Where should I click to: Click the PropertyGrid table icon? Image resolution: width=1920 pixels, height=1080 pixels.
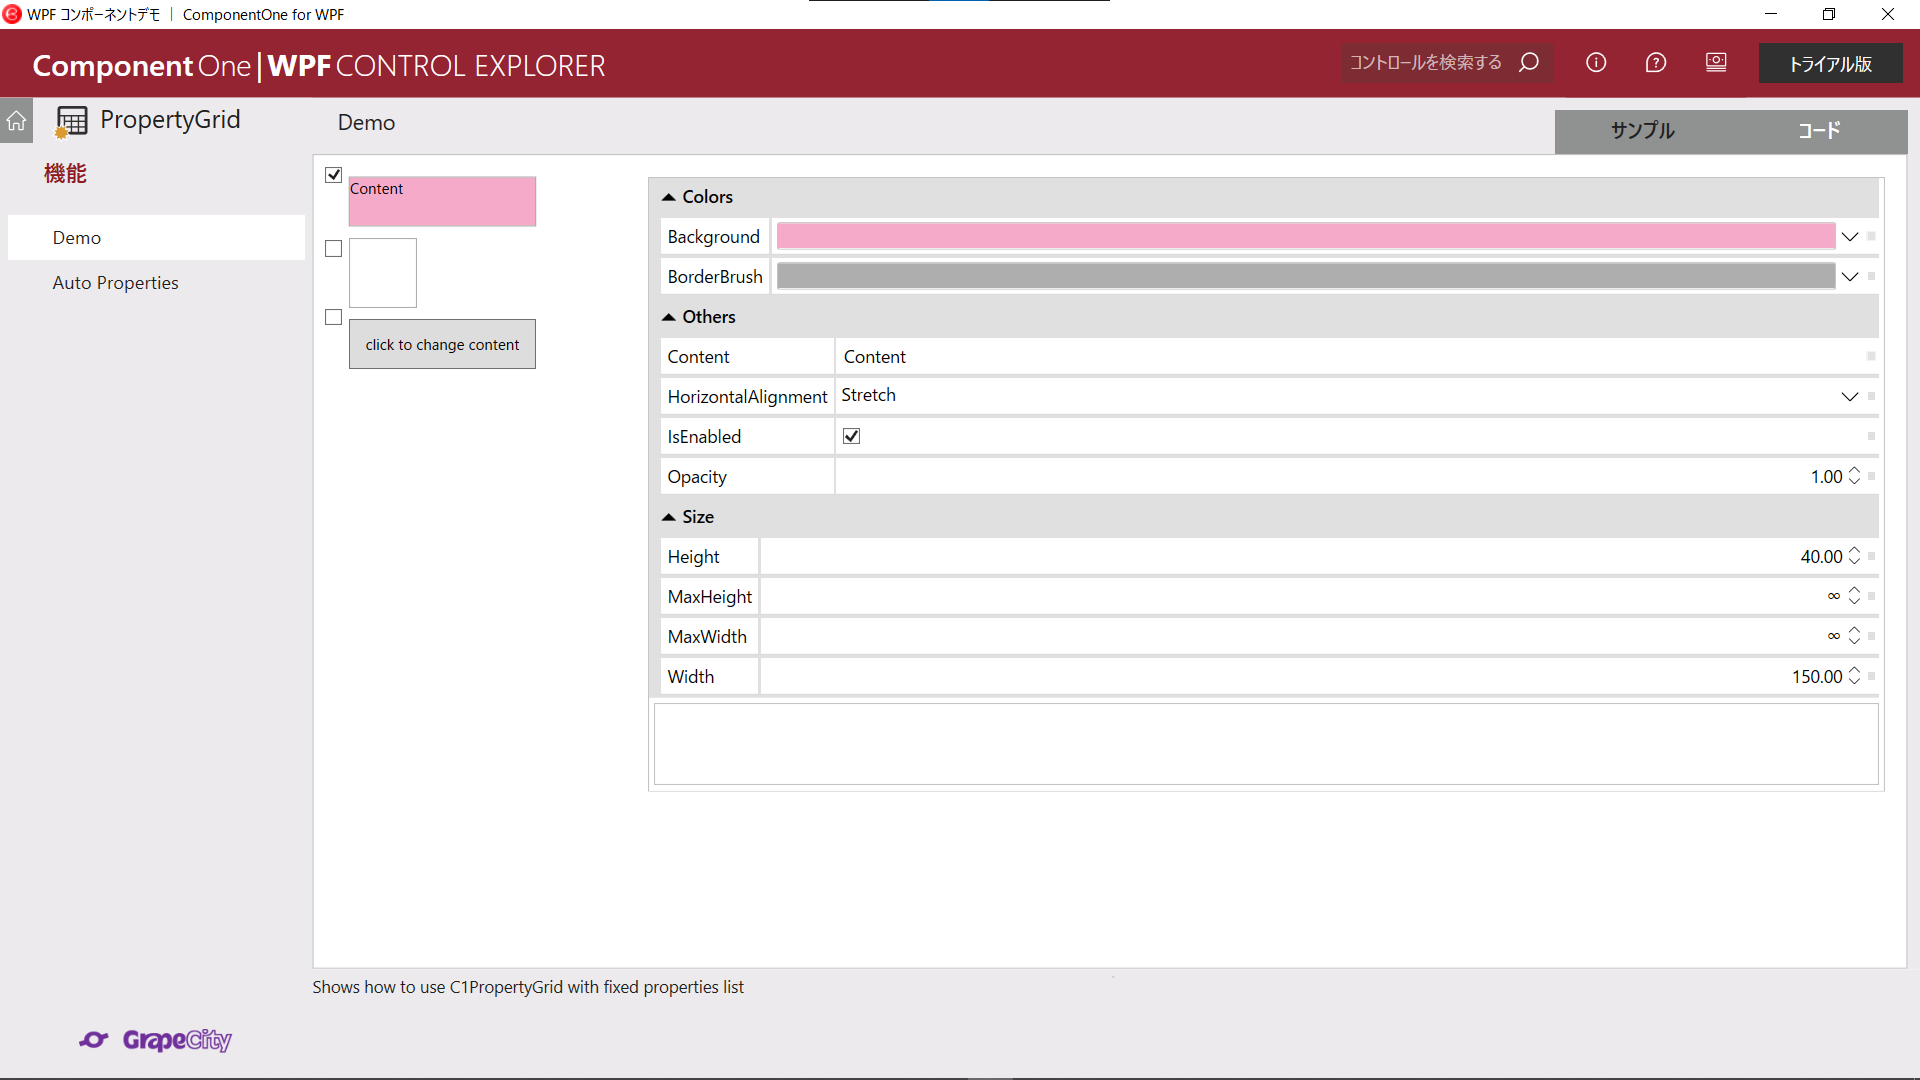click(x=71, y=121)
